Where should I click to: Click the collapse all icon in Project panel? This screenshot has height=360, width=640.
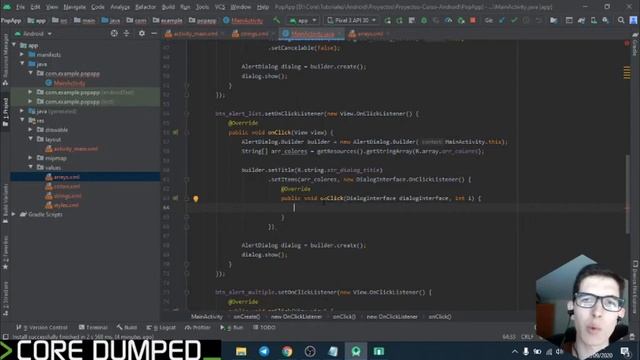(x=127, y=33)
